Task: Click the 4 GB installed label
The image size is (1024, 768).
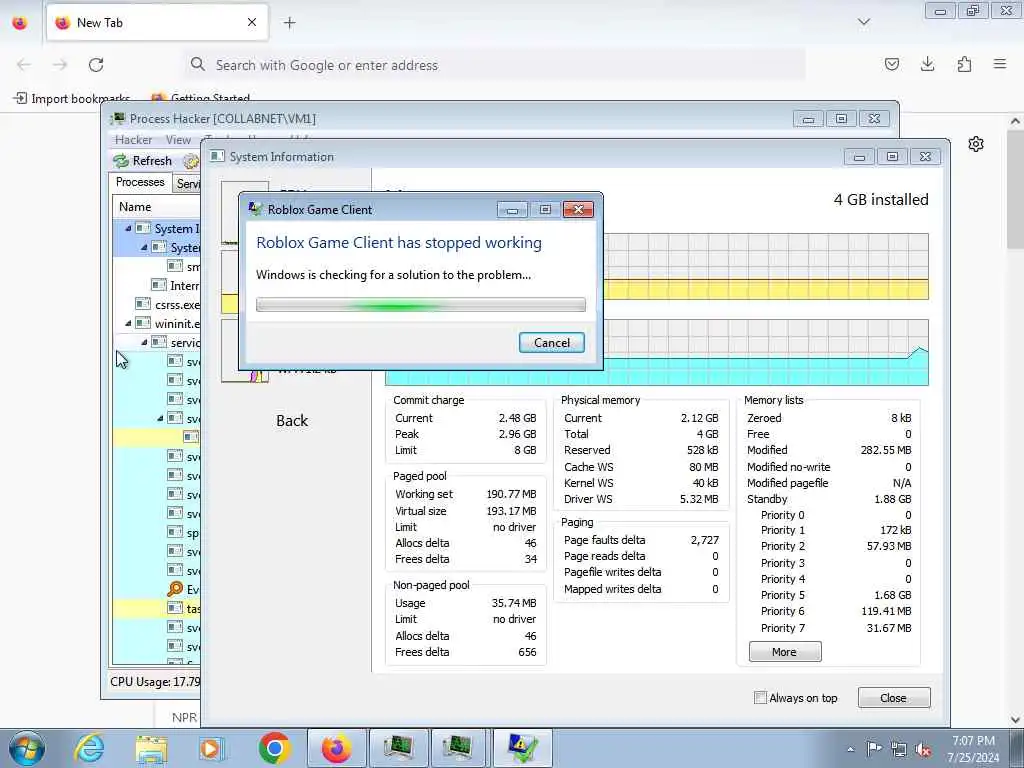Action: [x=881, y=200]
